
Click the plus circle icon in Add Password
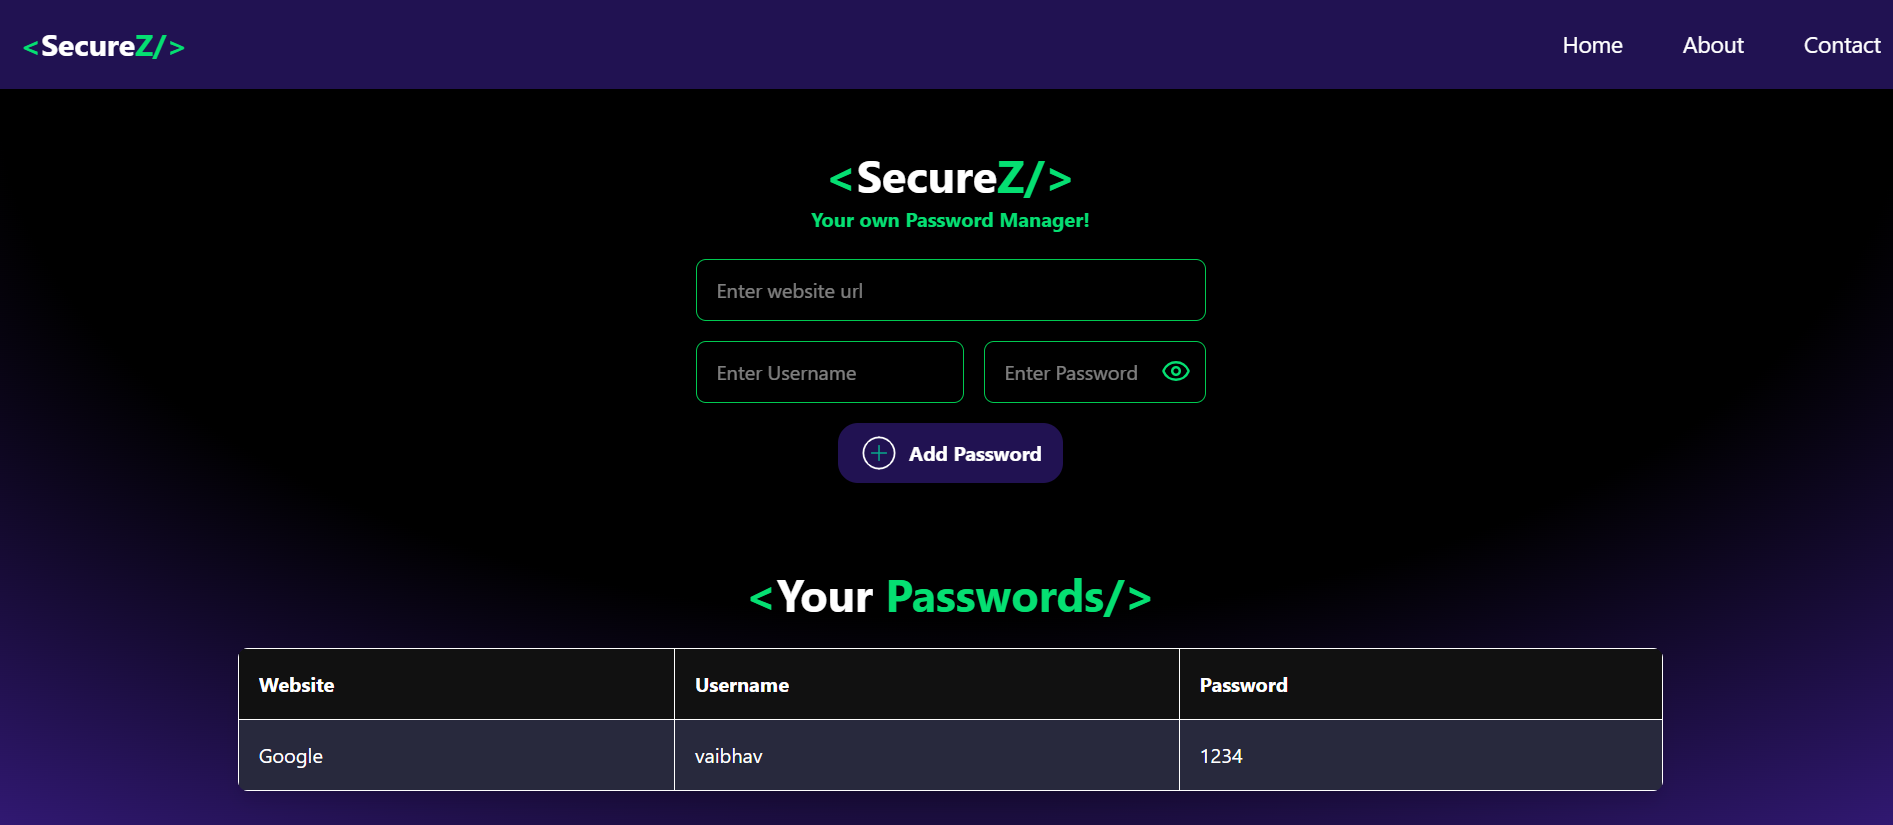click(879, 453)
